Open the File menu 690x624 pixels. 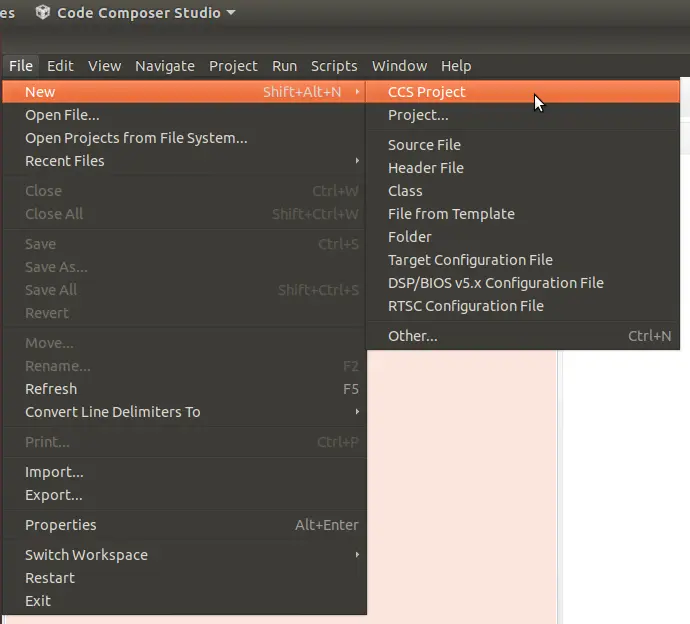pos(21,66)
